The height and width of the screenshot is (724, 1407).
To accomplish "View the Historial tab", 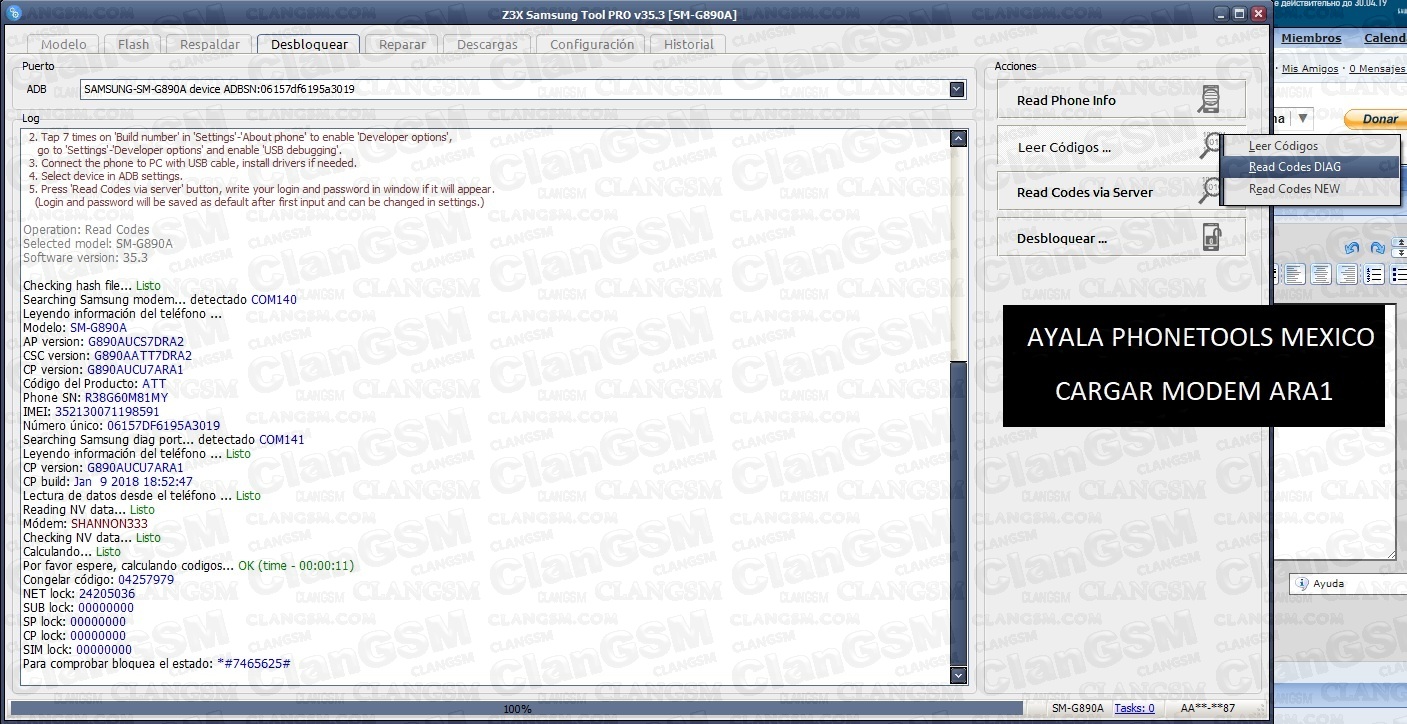I will pos(689,44).
